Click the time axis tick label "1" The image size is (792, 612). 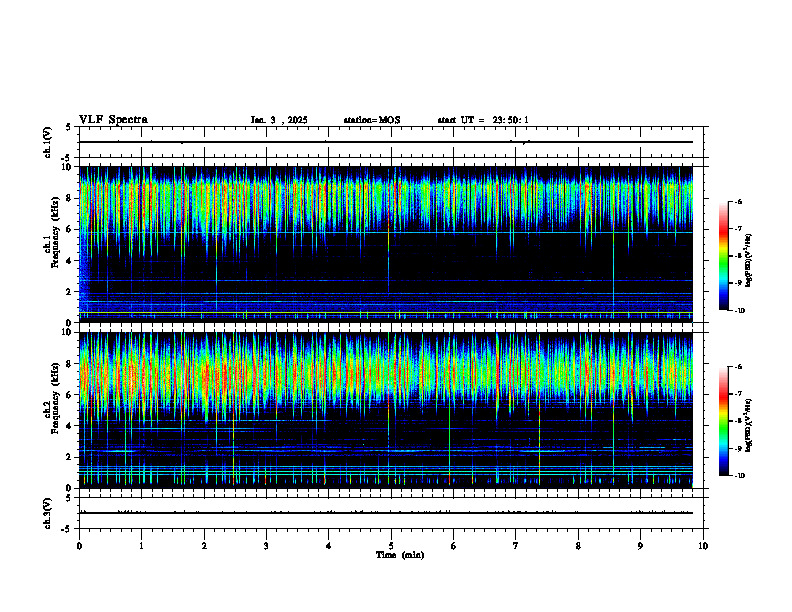click(141, 546)
